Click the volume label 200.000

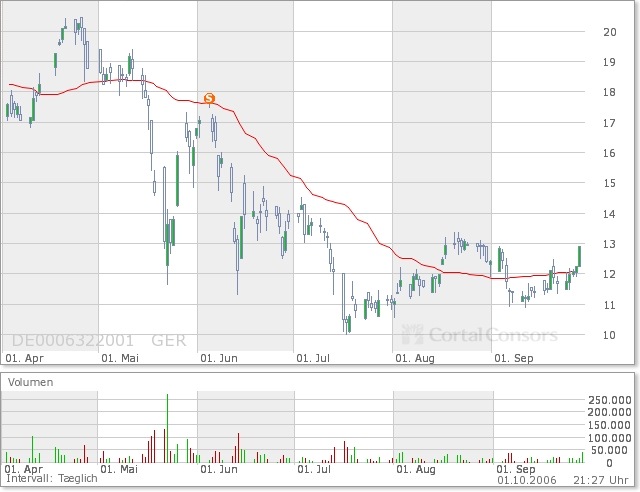610,412
